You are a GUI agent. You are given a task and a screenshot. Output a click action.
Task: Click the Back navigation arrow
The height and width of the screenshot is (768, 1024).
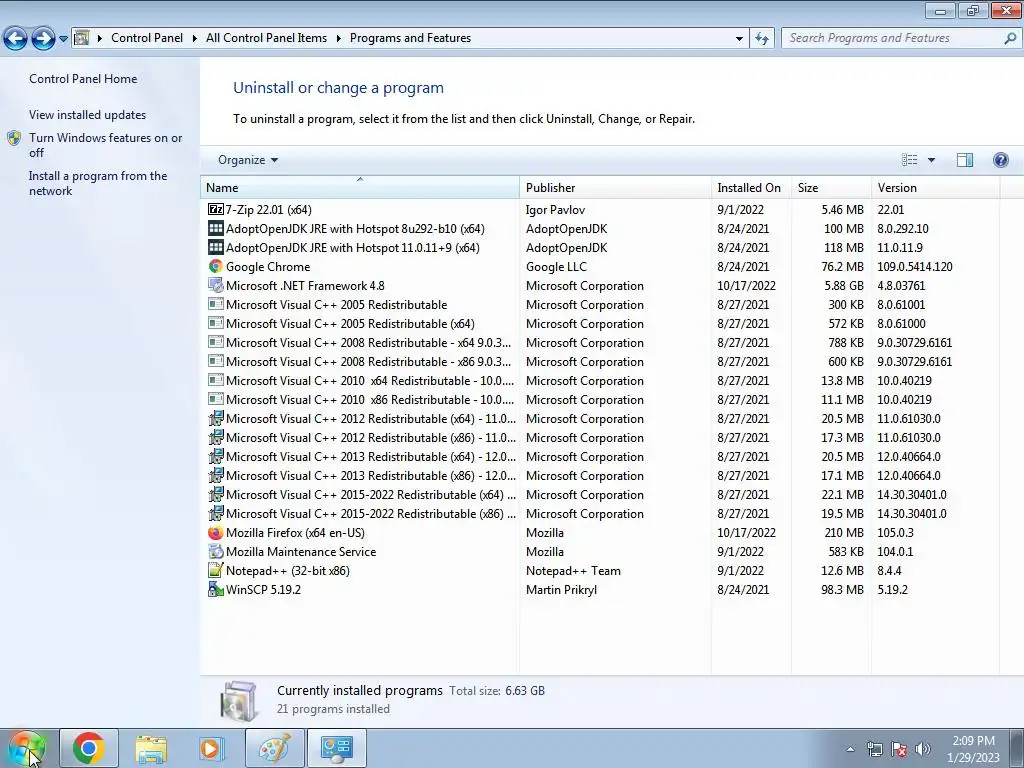tap(16, 39)
